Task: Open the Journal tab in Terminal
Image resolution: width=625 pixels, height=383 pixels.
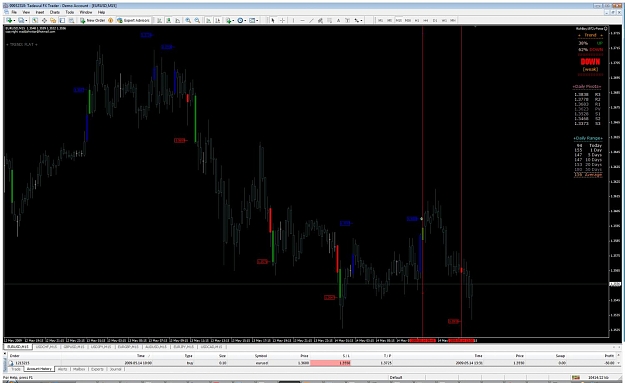Action: pos(115,369)
